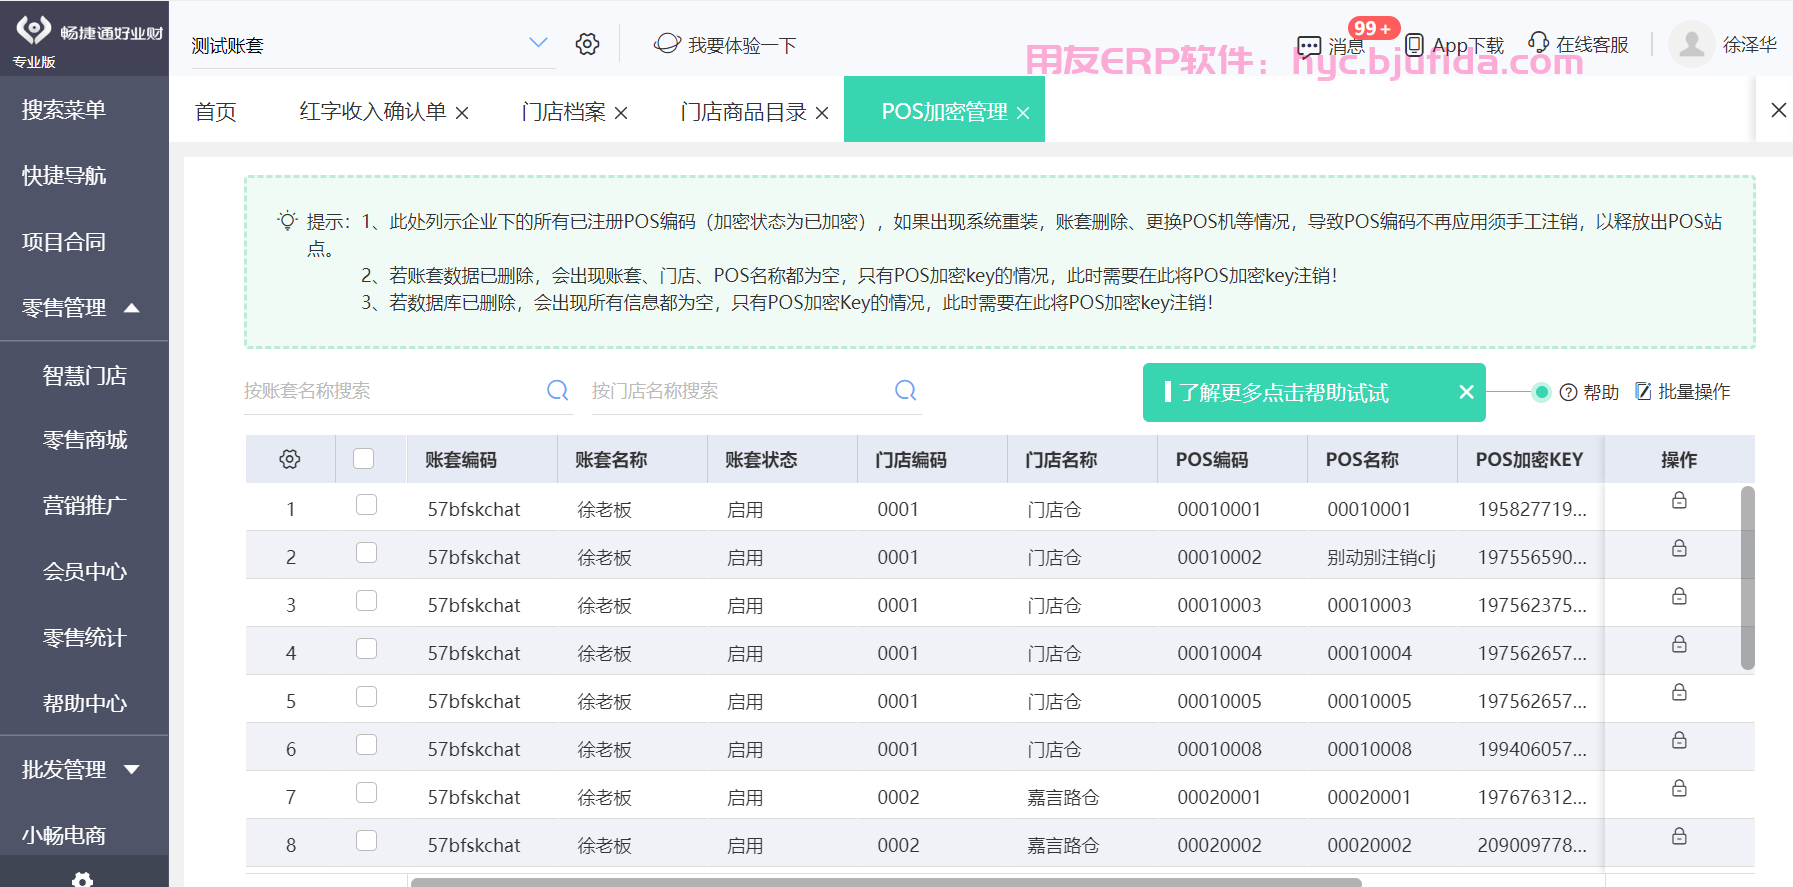Open 搜索菜单 in sidebar
The image size is (1793, 887).
coord(64,110)
